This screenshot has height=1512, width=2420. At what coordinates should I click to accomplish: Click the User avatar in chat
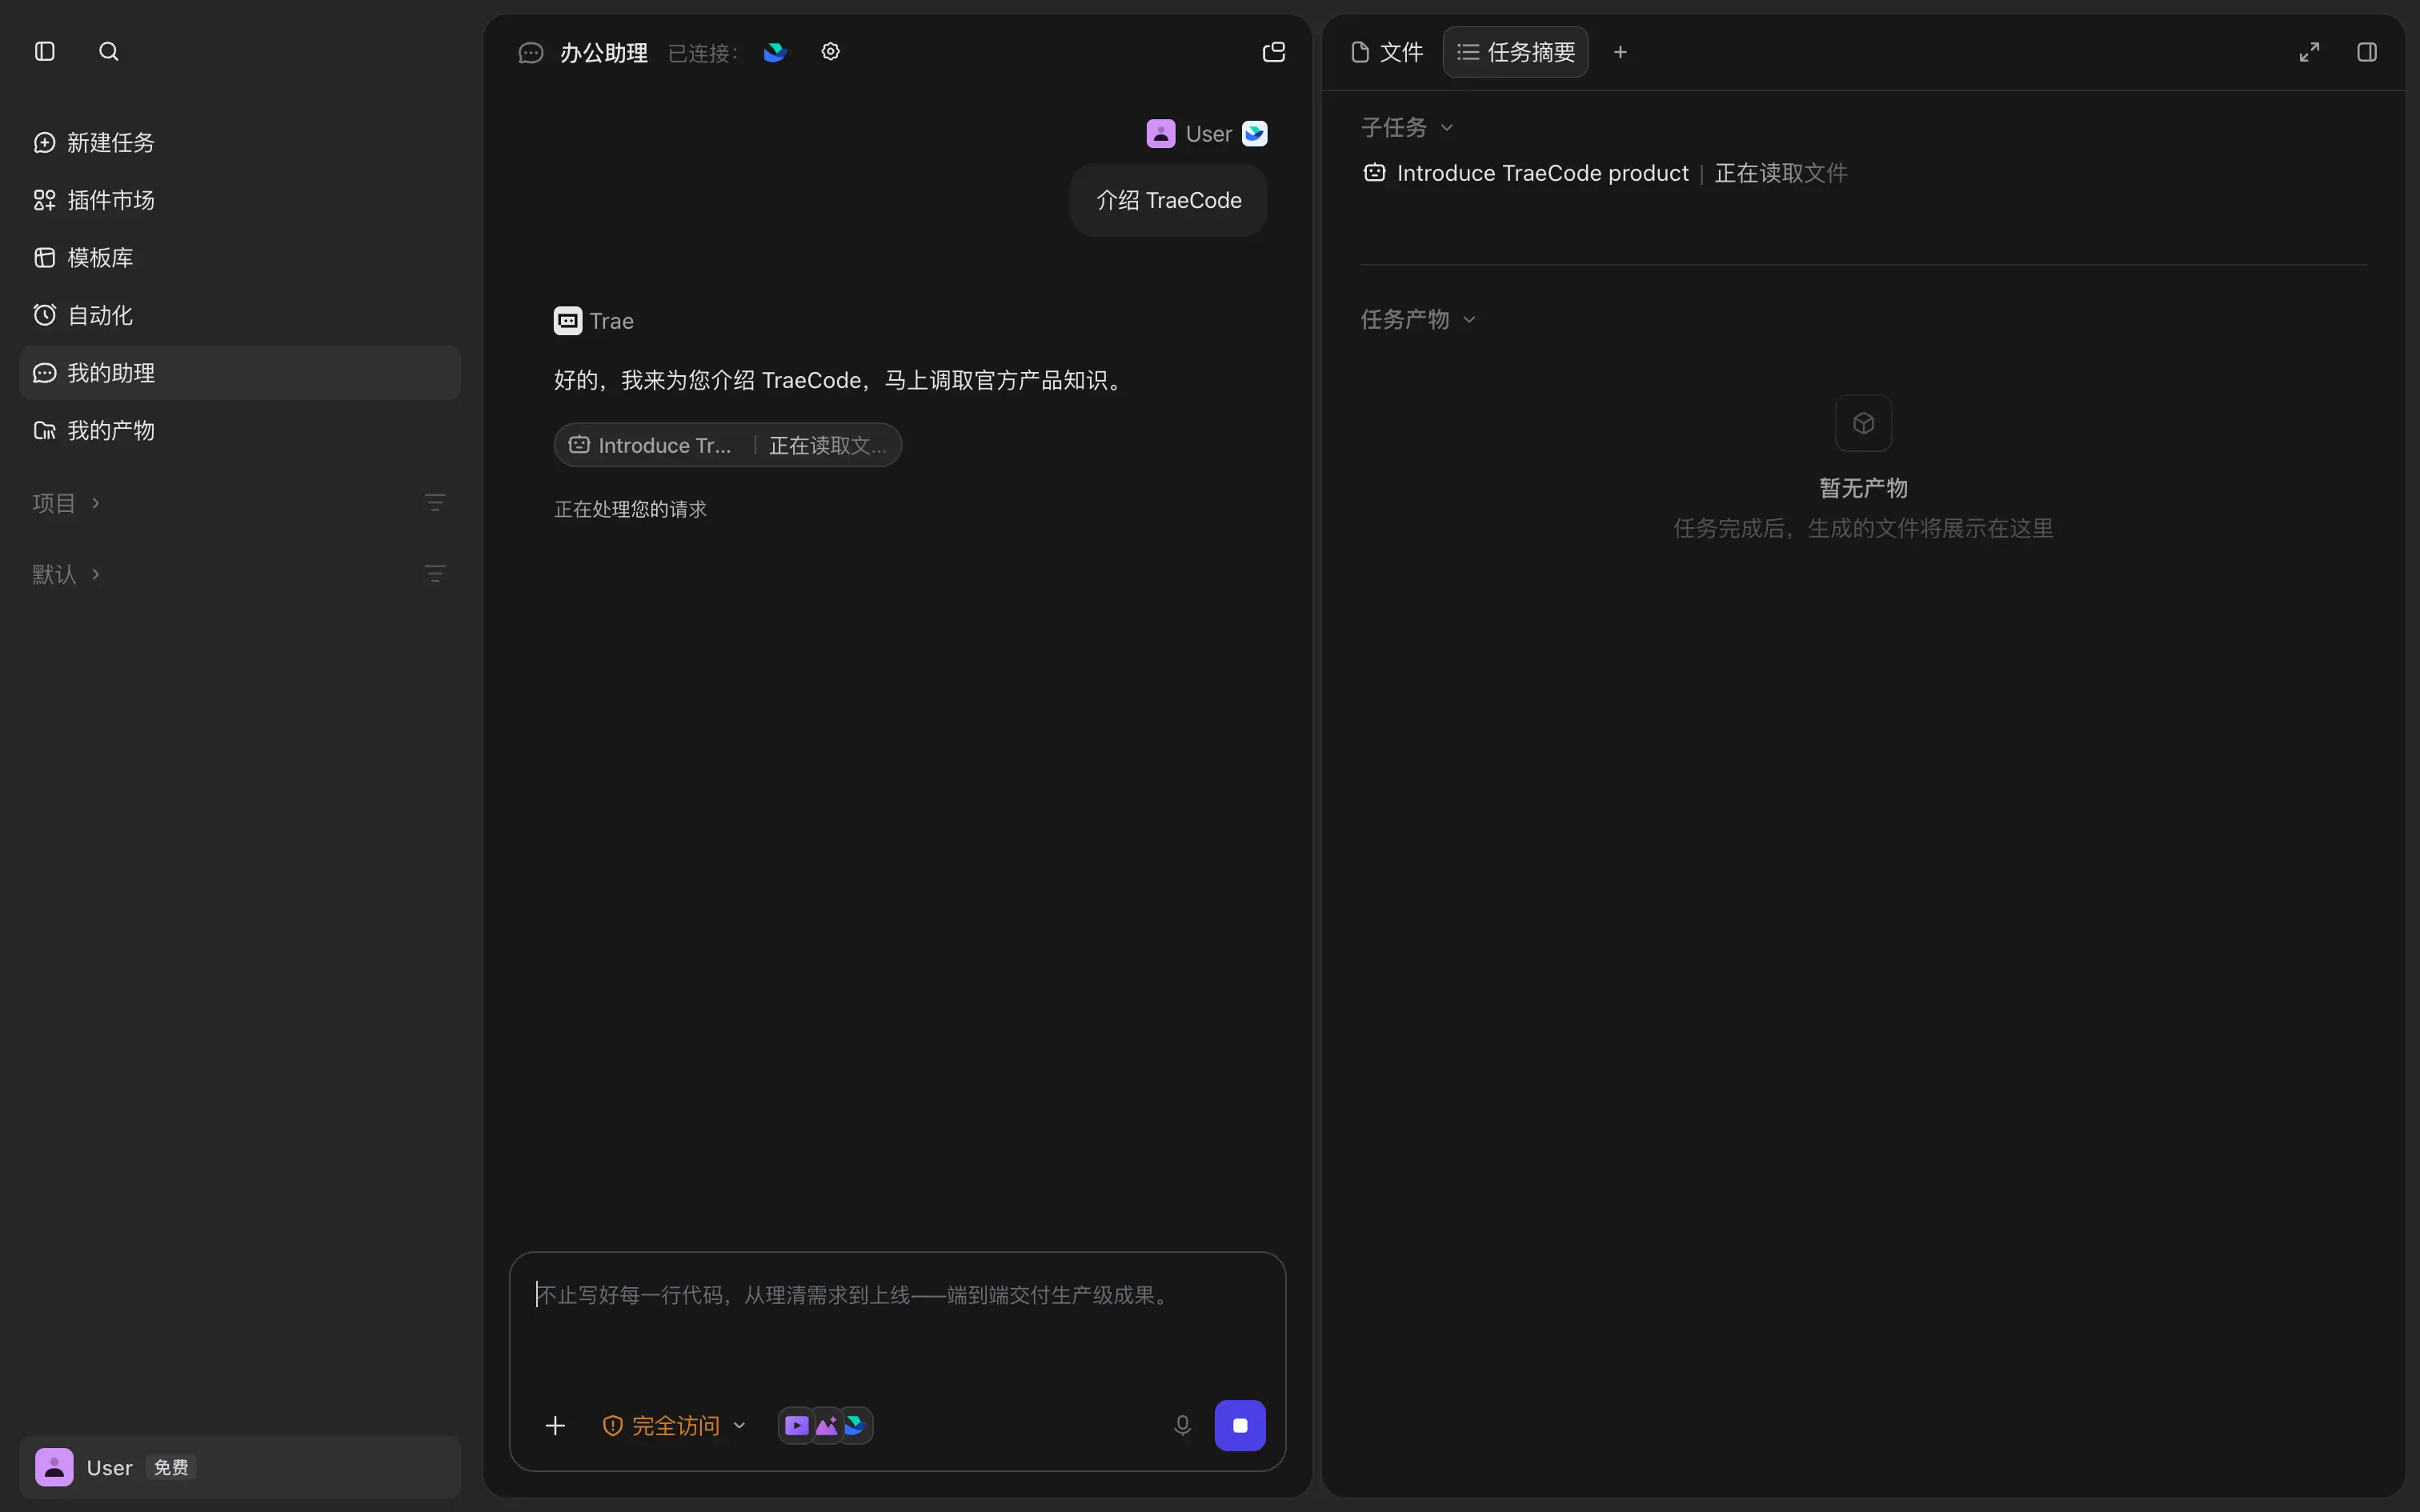tap(1160, 133)
